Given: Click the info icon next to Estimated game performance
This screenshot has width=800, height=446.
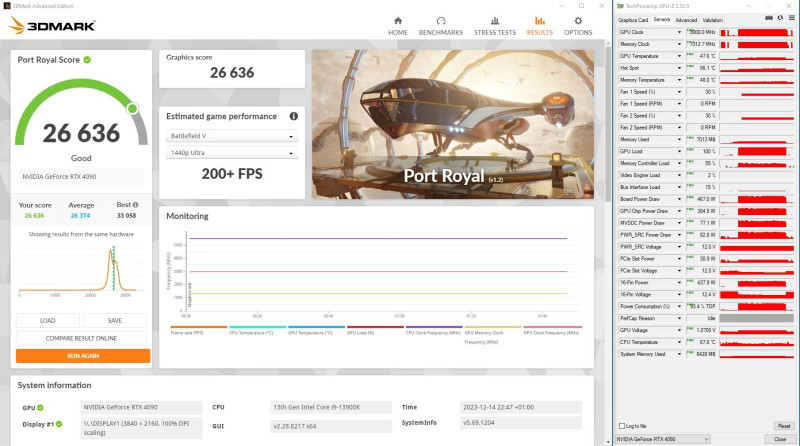Looking at the screenshot, I should [x=294, y=116].
